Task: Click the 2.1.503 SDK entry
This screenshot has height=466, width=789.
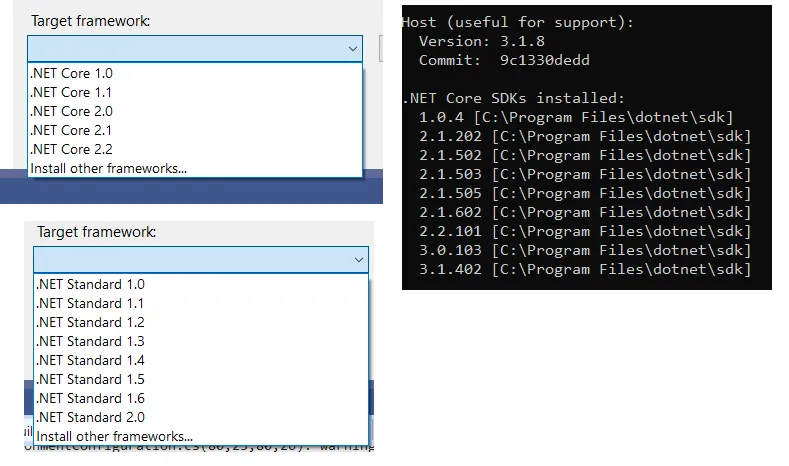Action: (x=585, y=175)
